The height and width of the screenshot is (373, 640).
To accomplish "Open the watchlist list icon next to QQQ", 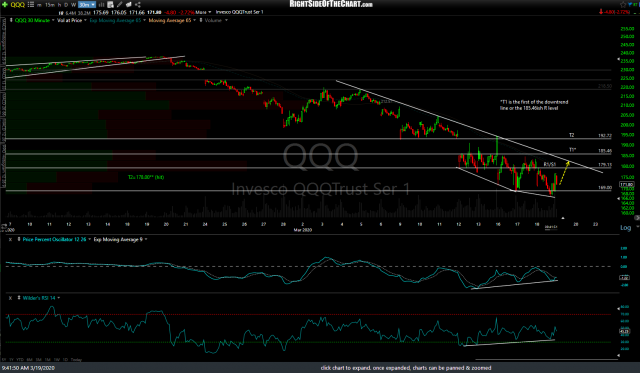I will coord(31,4).
